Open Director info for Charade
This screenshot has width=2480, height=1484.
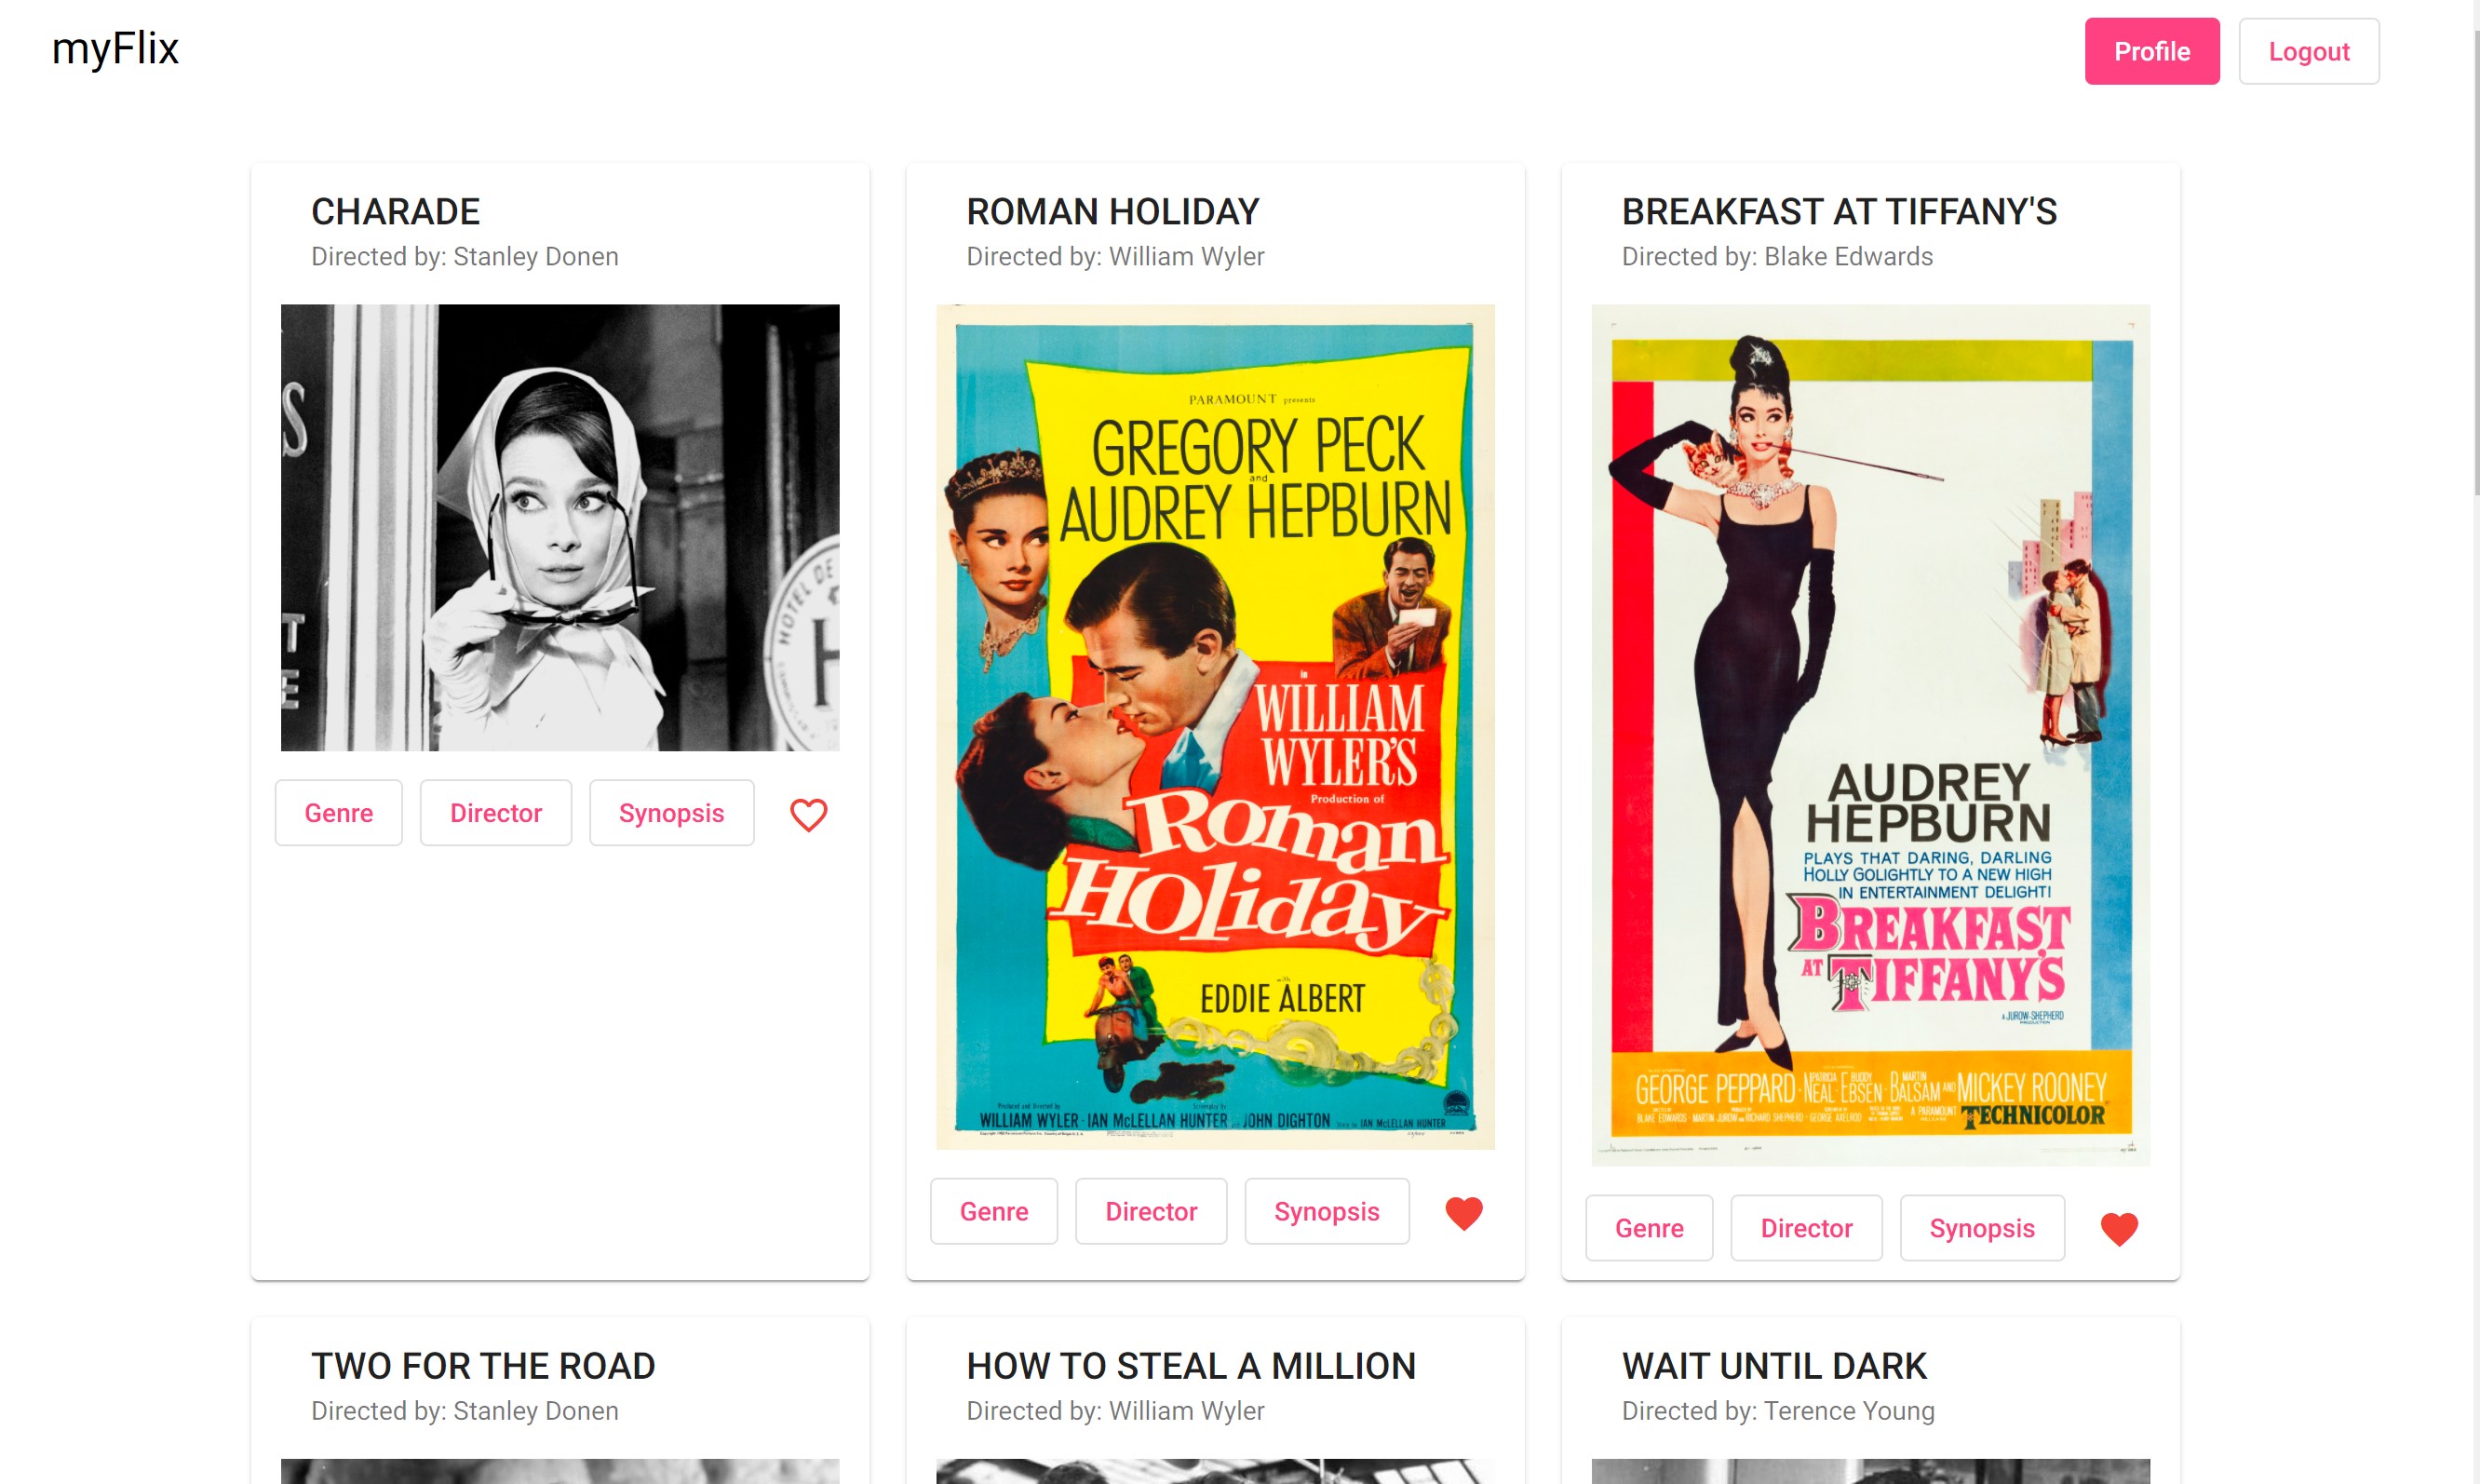click(495, 813)
